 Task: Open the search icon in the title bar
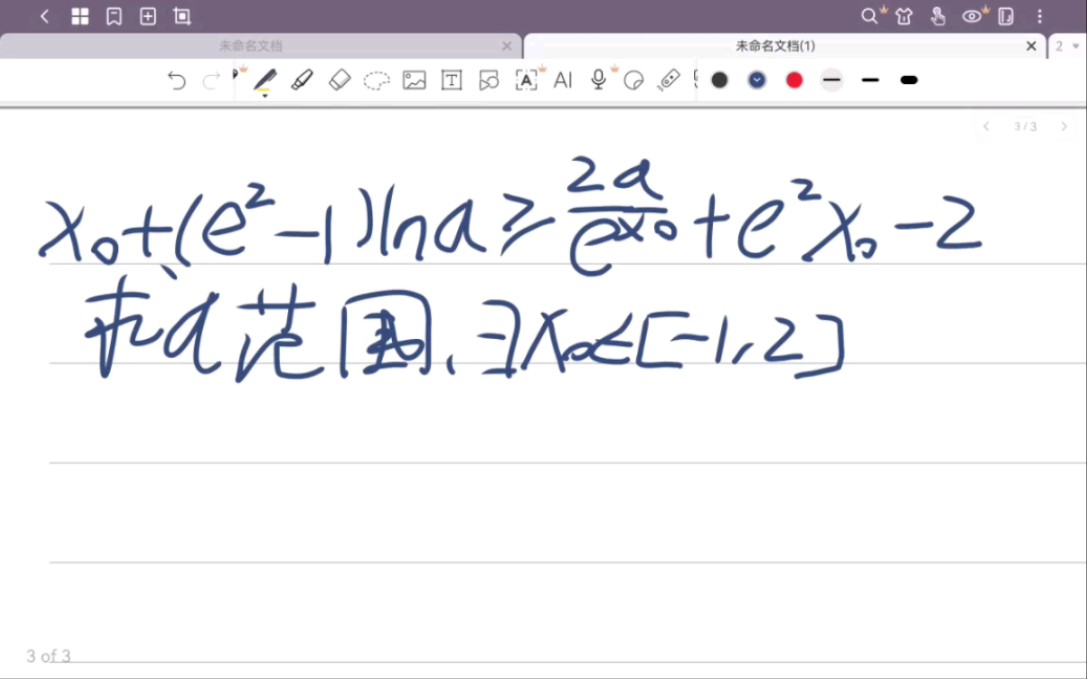(867, 16)
